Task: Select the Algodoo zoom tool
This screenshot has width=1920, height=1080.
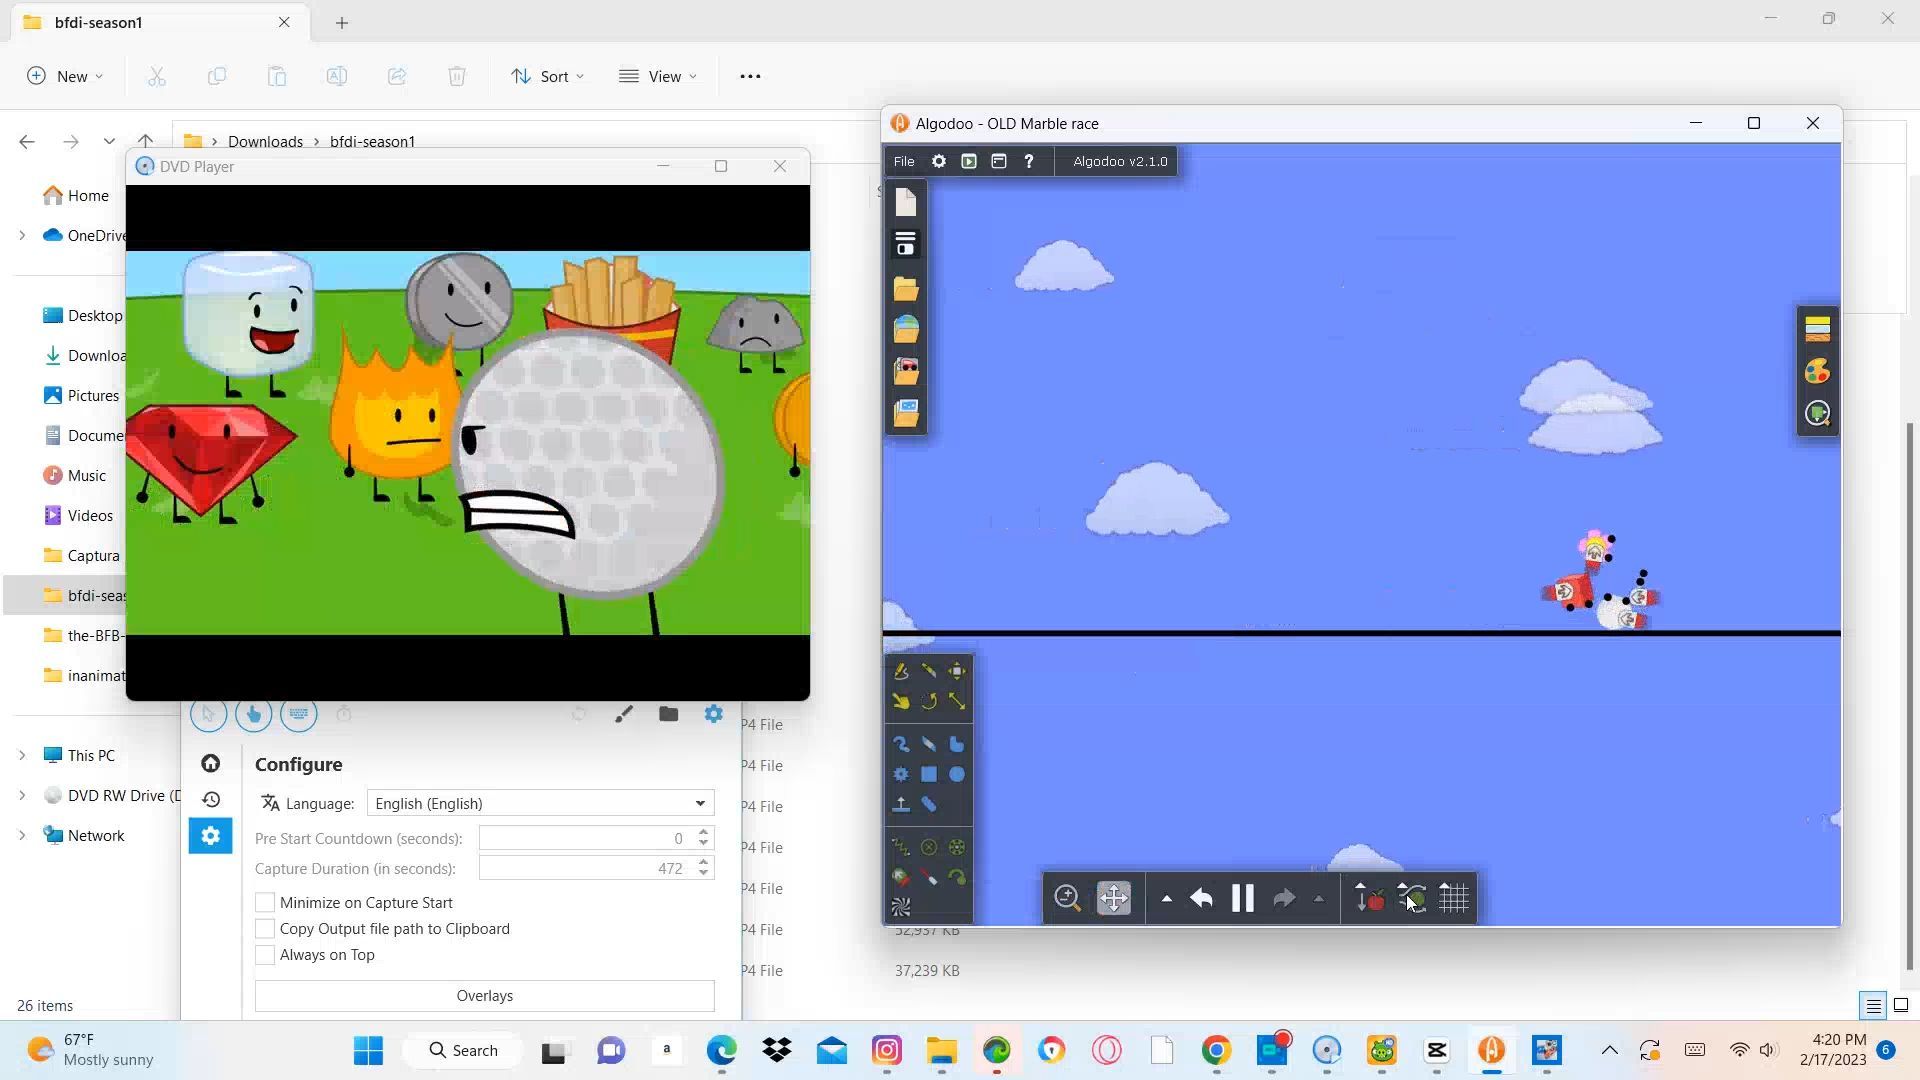Action: point(1067,898)
